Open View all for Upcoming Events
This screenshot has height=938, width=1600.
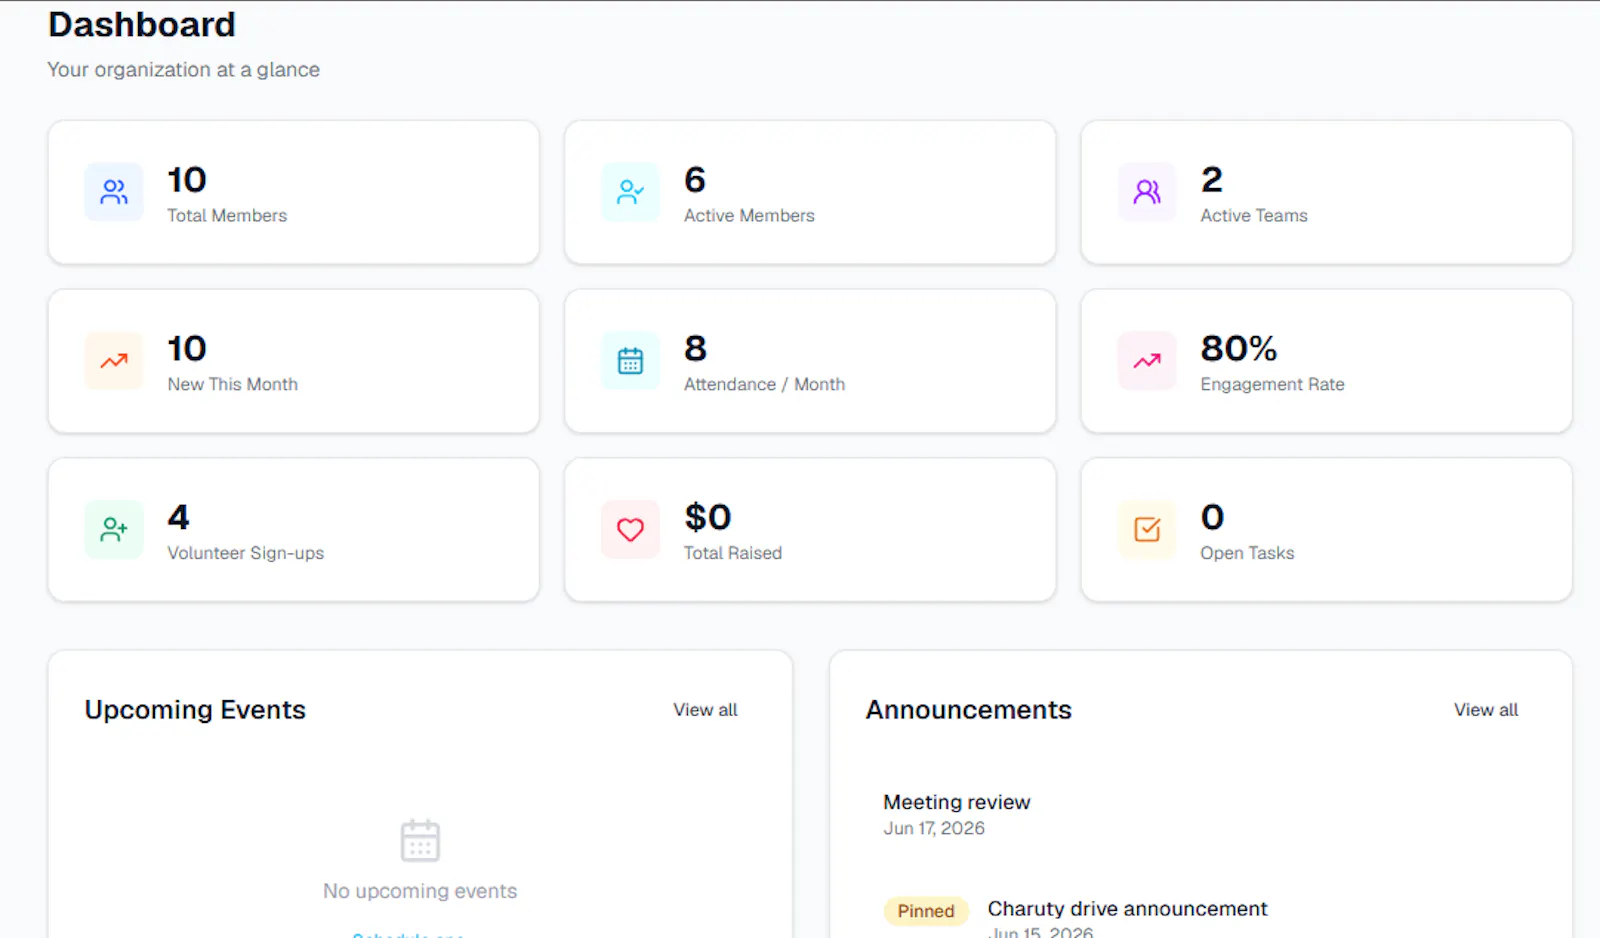click(x=705, y=710)
